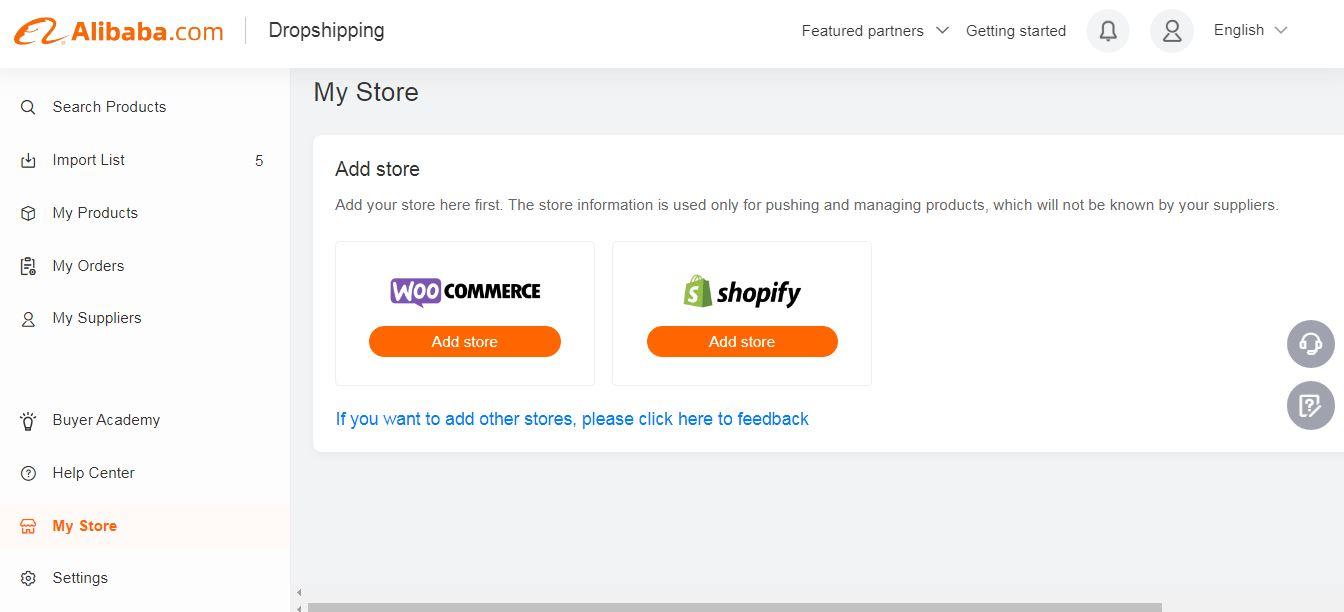Viewport: 1344px width, 612px height.
Task: Click the feedback link for other stores
Action: (x=572, y=419)
